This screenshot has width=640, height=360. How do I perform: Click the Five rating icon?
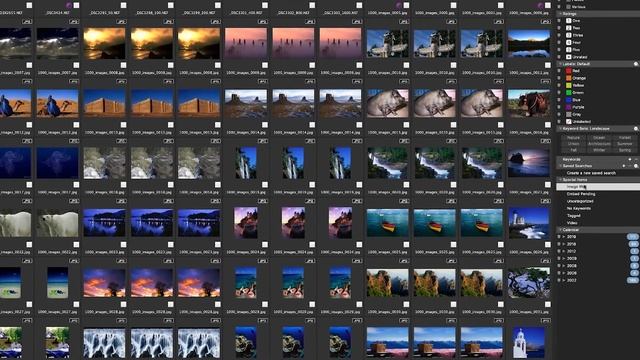click(x=569, y=50)
